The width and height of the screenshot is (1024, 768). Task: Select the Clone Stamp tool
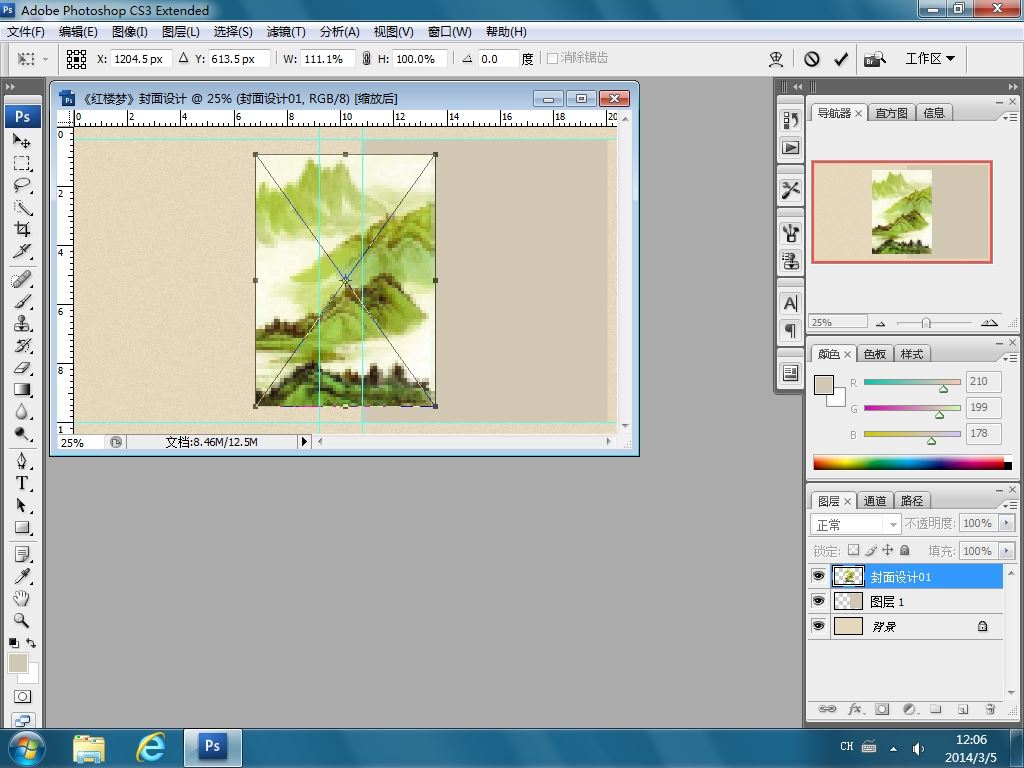(22, 324)
